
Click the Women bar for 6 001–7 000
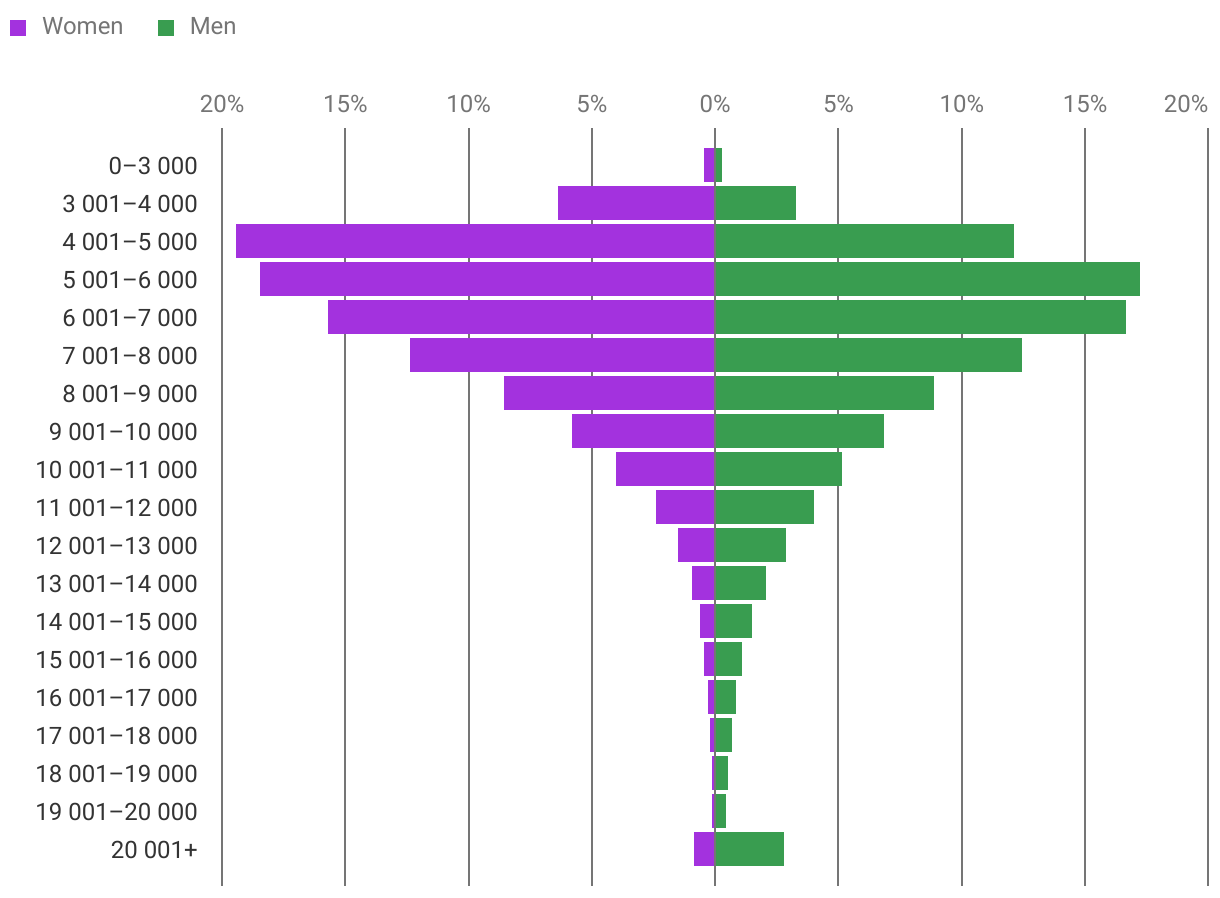pos(521,317)
